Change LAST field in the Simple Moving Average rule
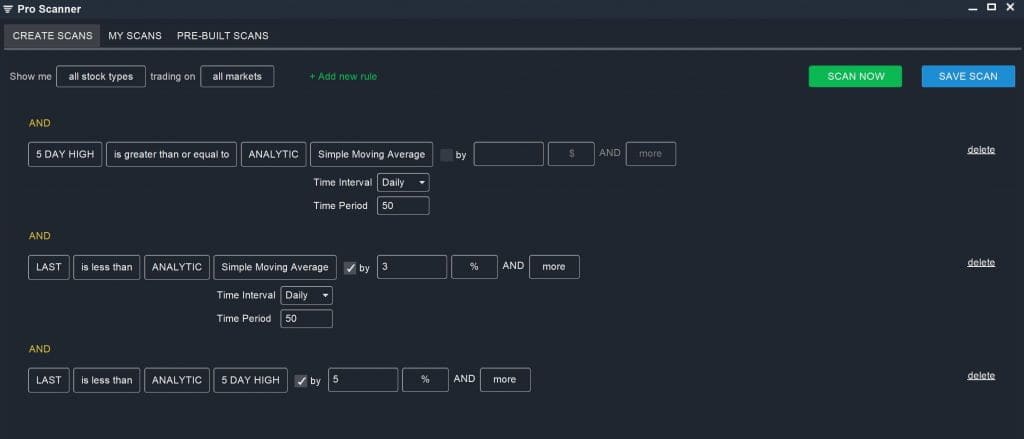The height and width of the screenshot is (439, 1024). [x=49, y=267]
